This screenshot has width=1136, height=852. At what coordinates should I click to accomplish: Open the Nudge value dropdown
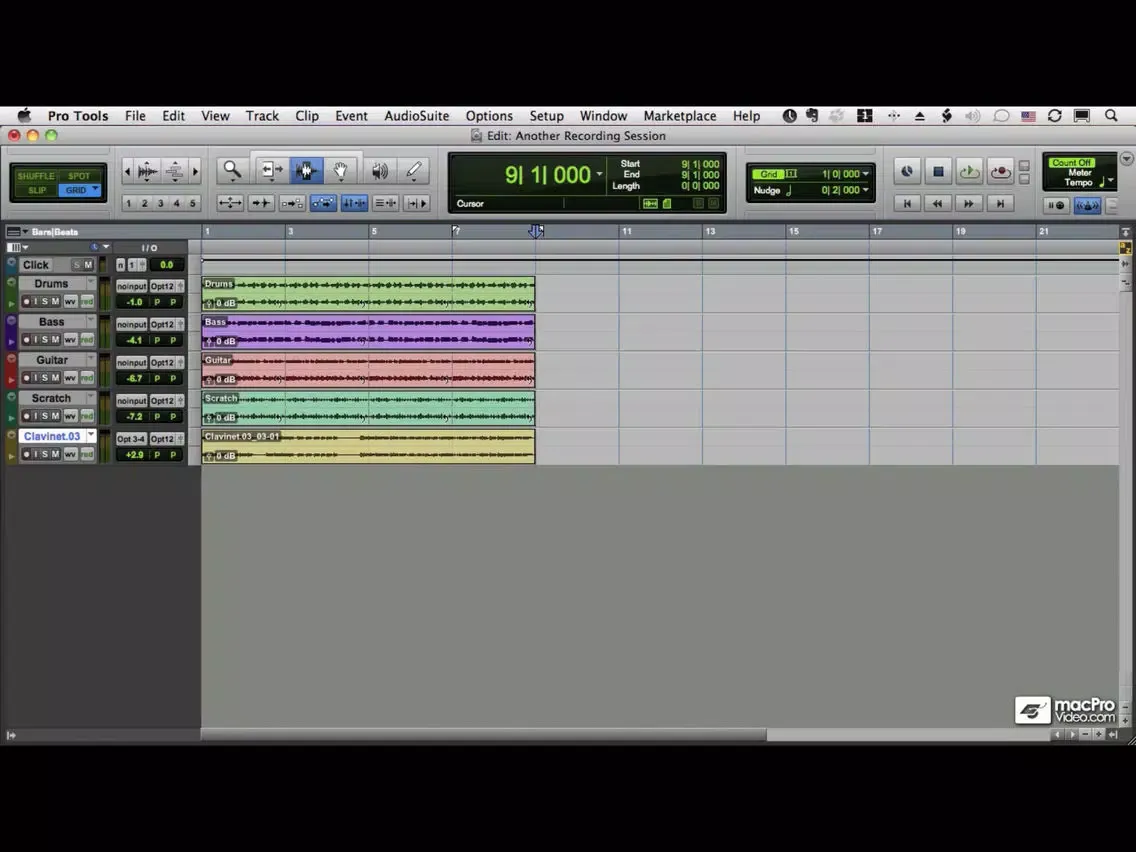865,190
